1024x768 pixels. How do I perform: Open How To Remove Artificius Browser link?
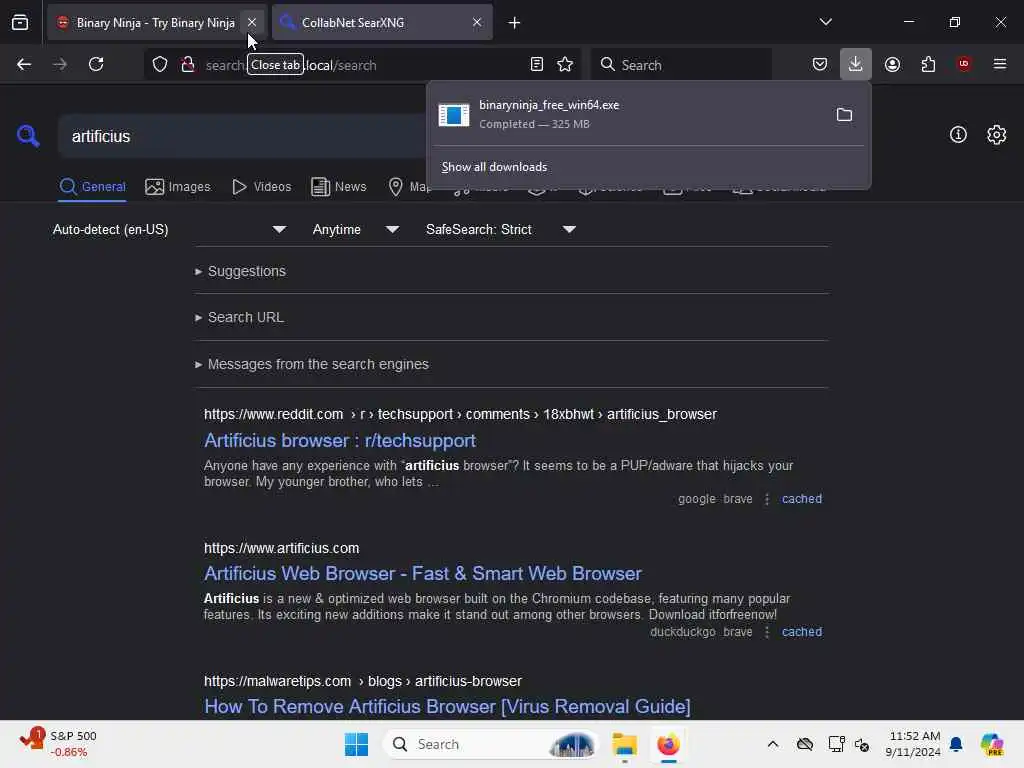(x=447, y=707)
